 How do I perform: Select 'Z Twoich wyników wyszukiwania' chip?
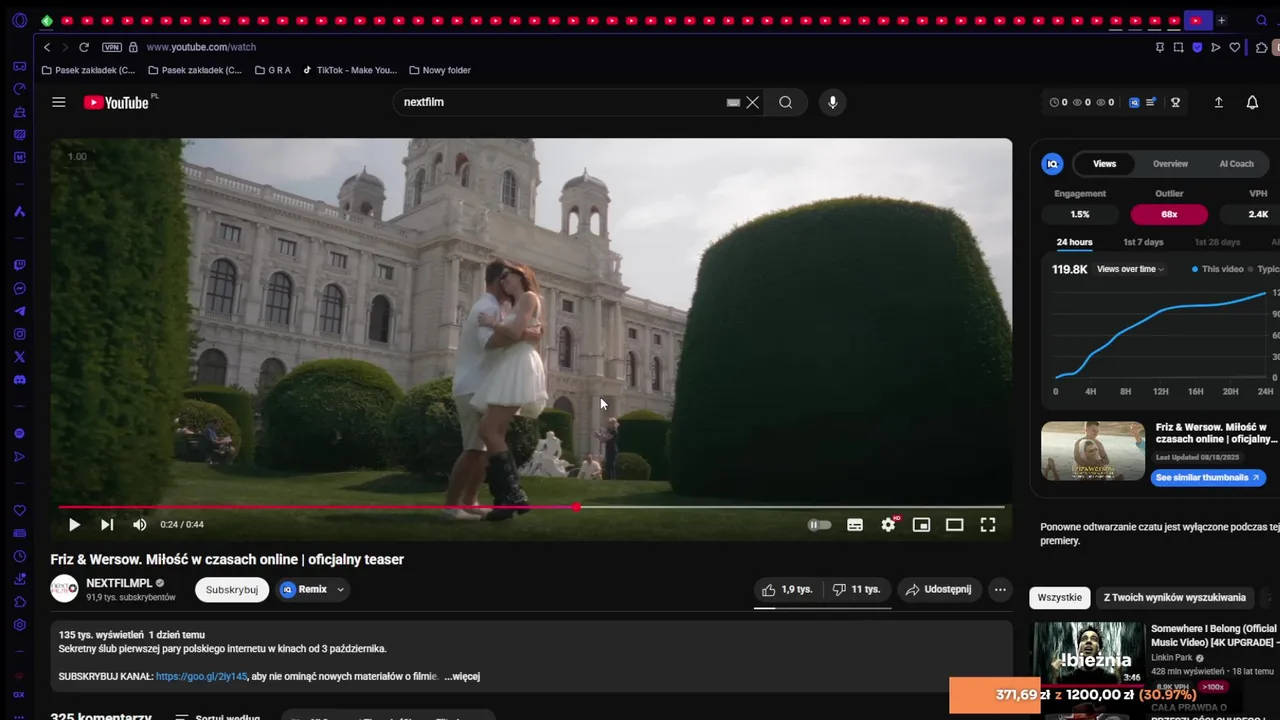point(1175,598)
